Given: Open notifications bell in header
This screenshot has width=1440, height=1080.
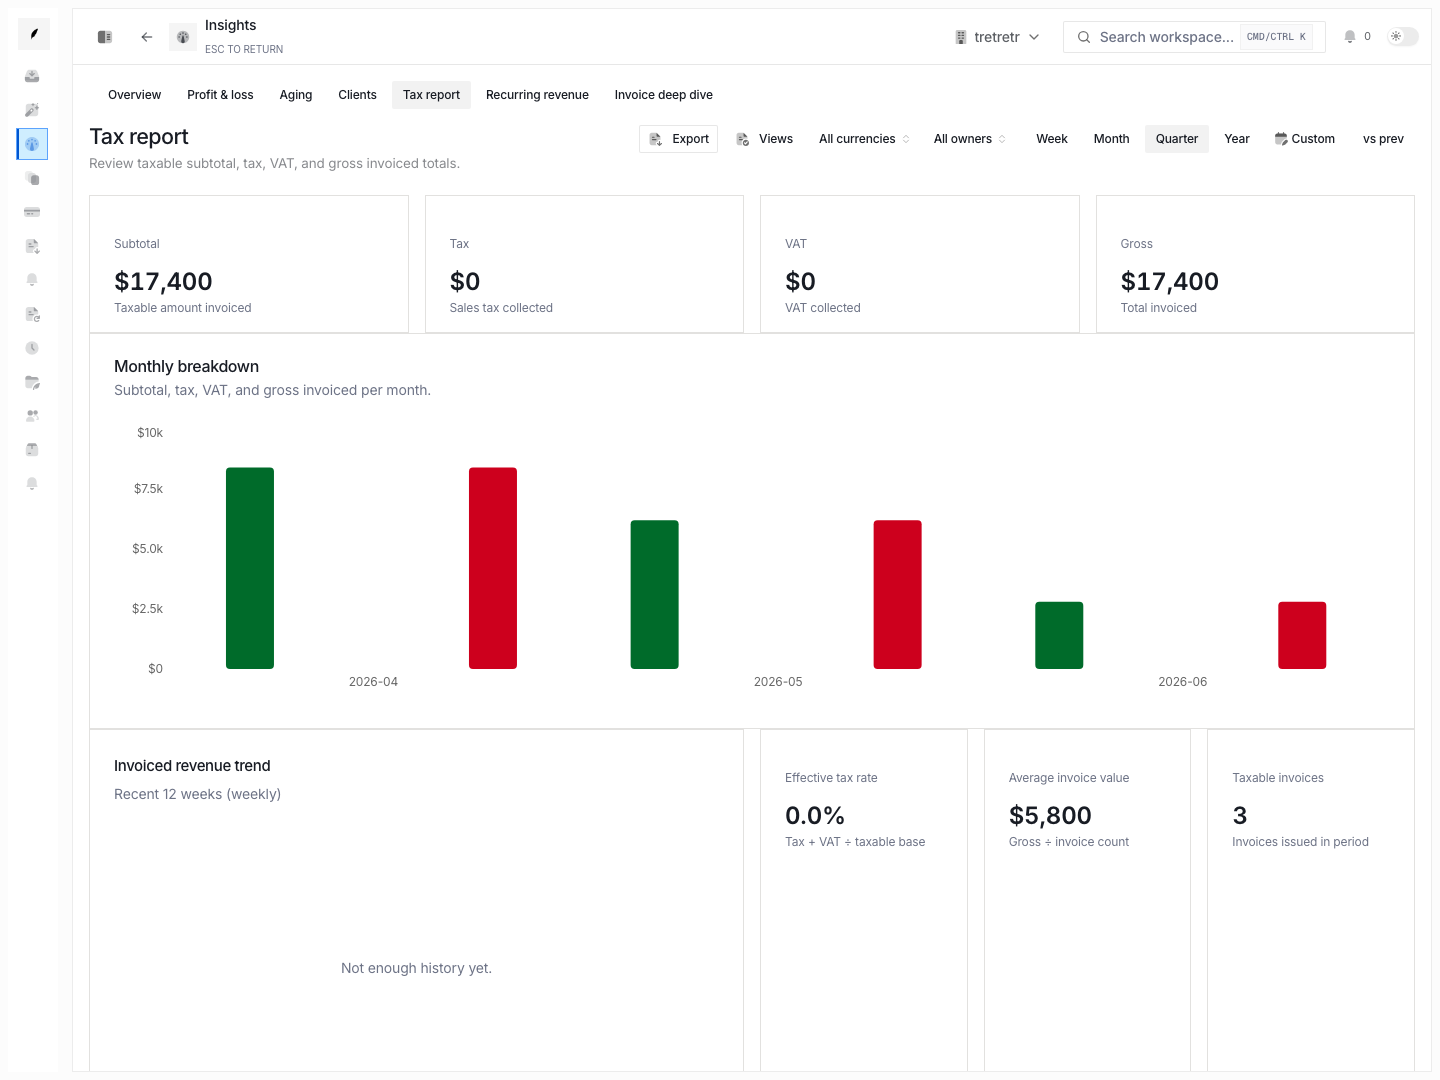Looking at the screenshot, I should [1350, 37].
